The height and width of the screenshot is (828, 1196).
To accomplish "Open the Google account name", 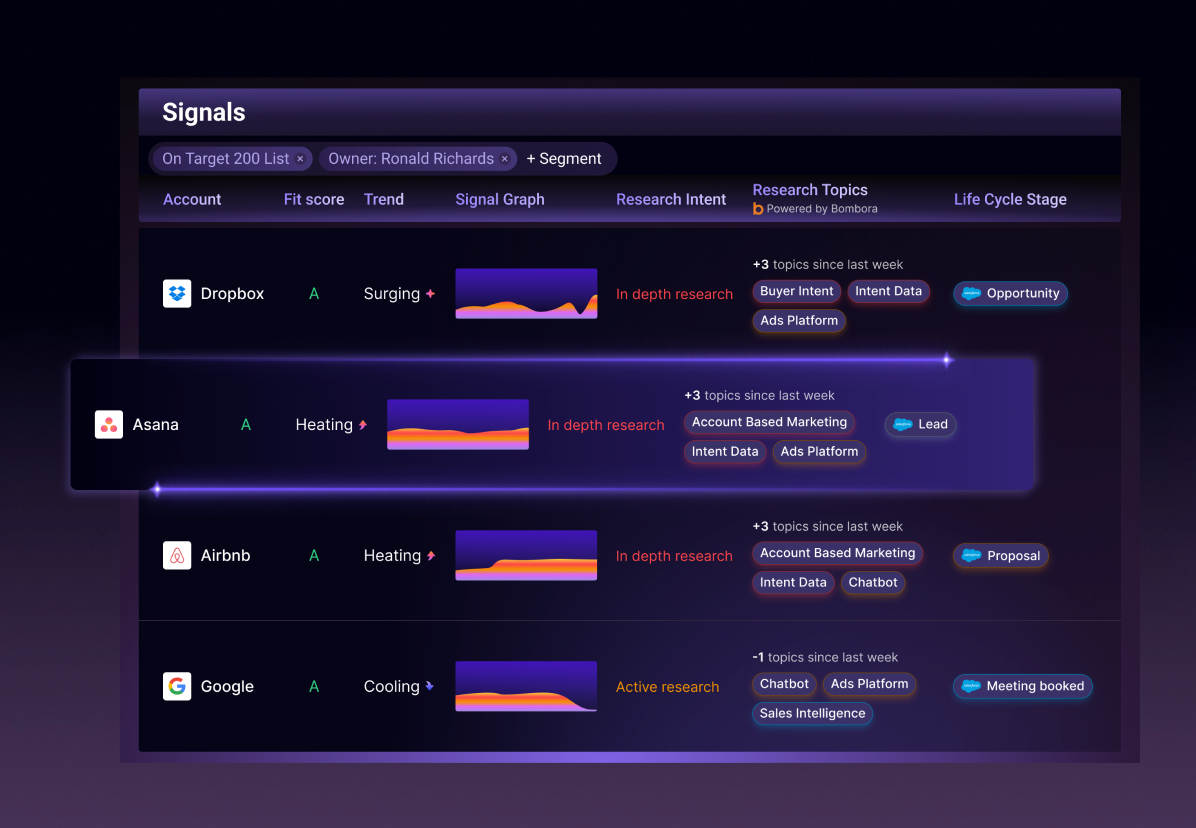I will click(227, 686).
